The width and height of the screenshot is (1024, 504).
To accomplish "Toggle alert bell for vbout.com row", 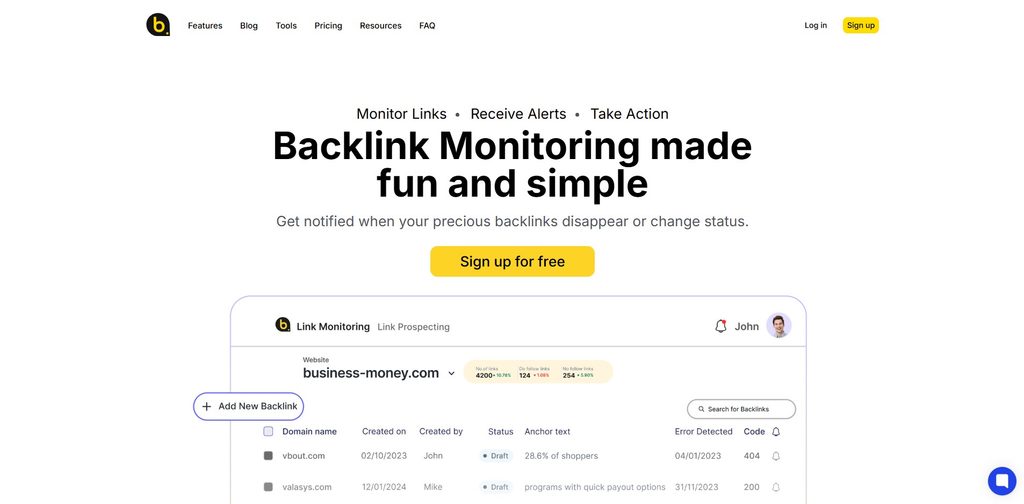I will 776,456.
